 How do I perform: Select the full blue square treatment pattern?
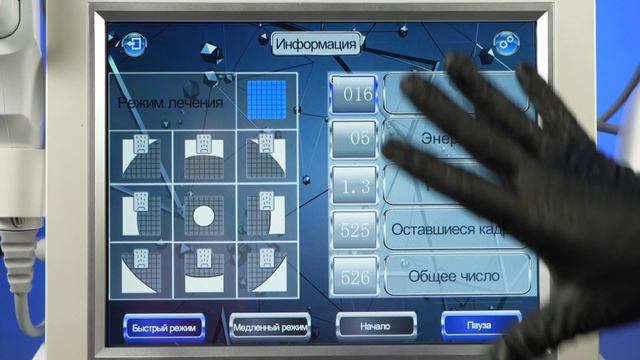tap(267, 100)
